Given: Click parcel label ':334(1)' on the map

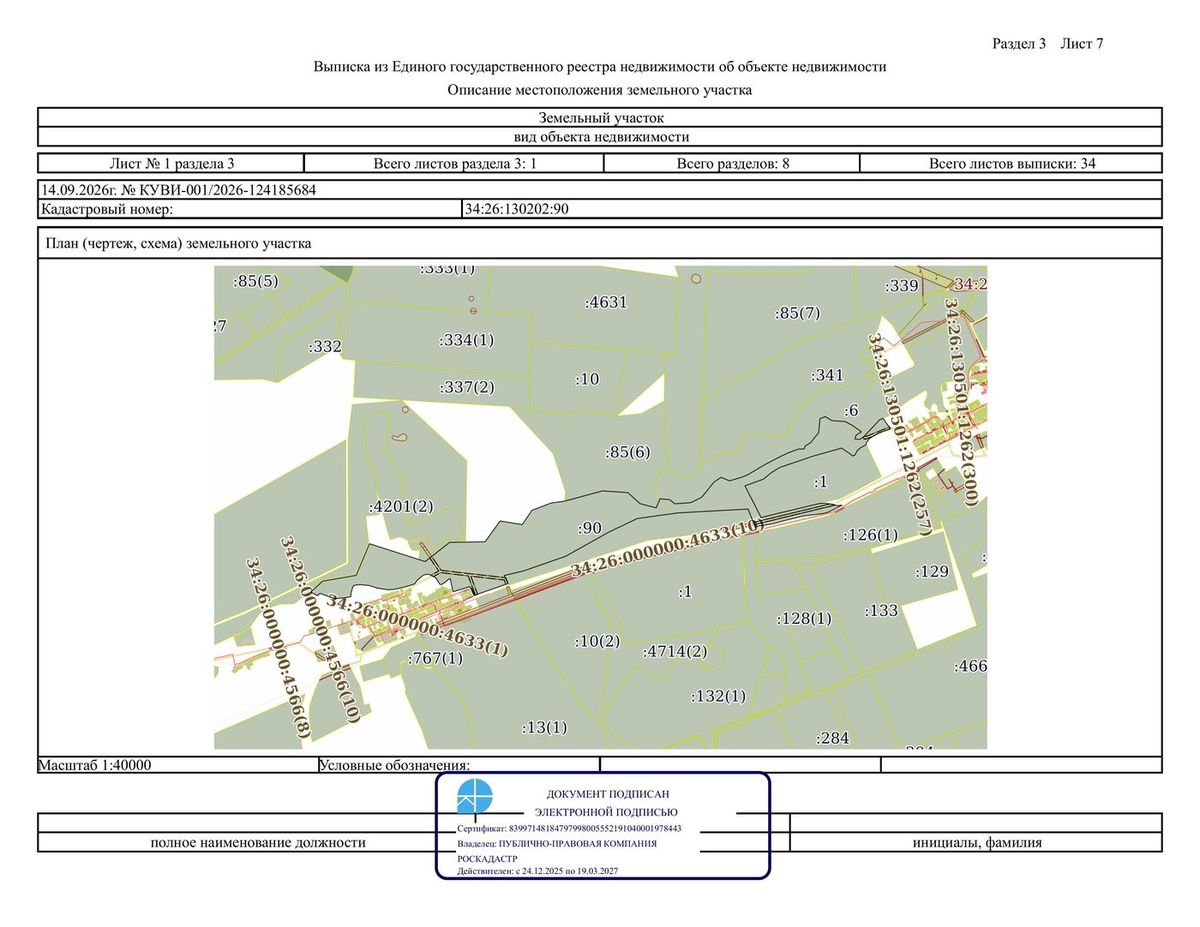Looking at the screenshot, I should [467, 340].
